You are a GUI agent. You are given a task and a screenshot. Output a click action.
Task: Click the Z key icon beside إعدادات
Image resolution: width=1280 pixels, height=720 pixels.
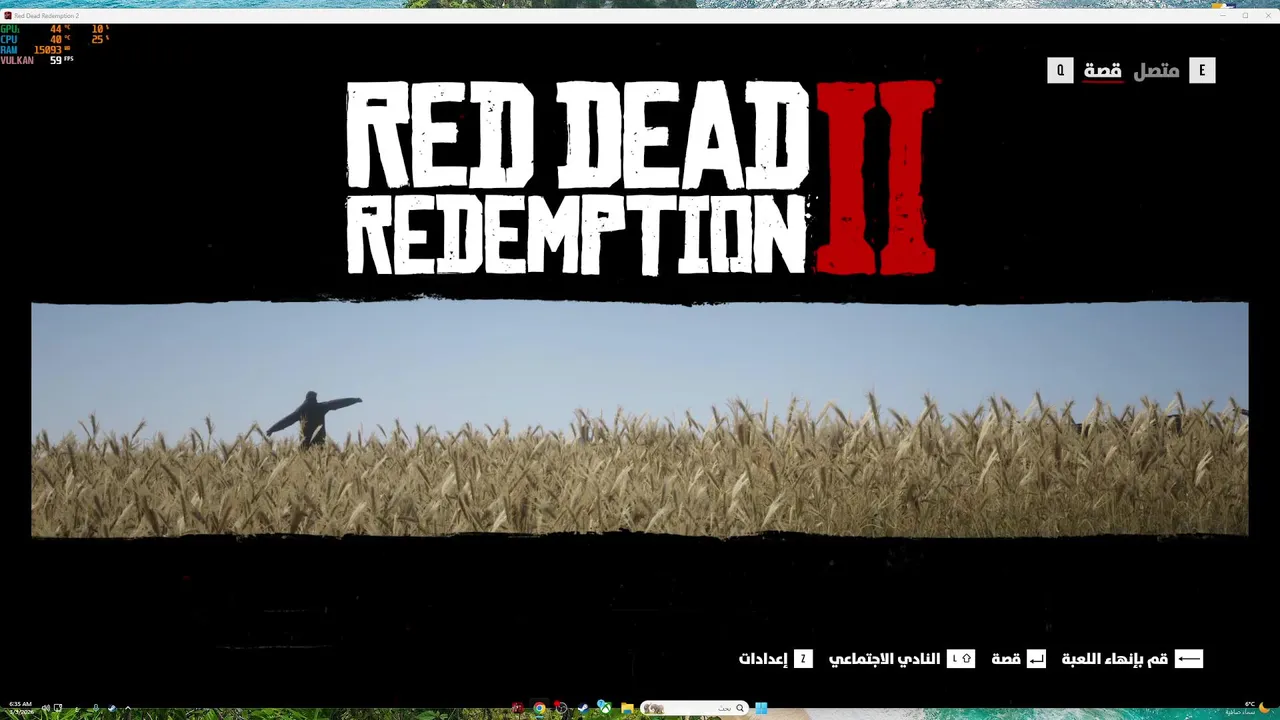(803, 659)
